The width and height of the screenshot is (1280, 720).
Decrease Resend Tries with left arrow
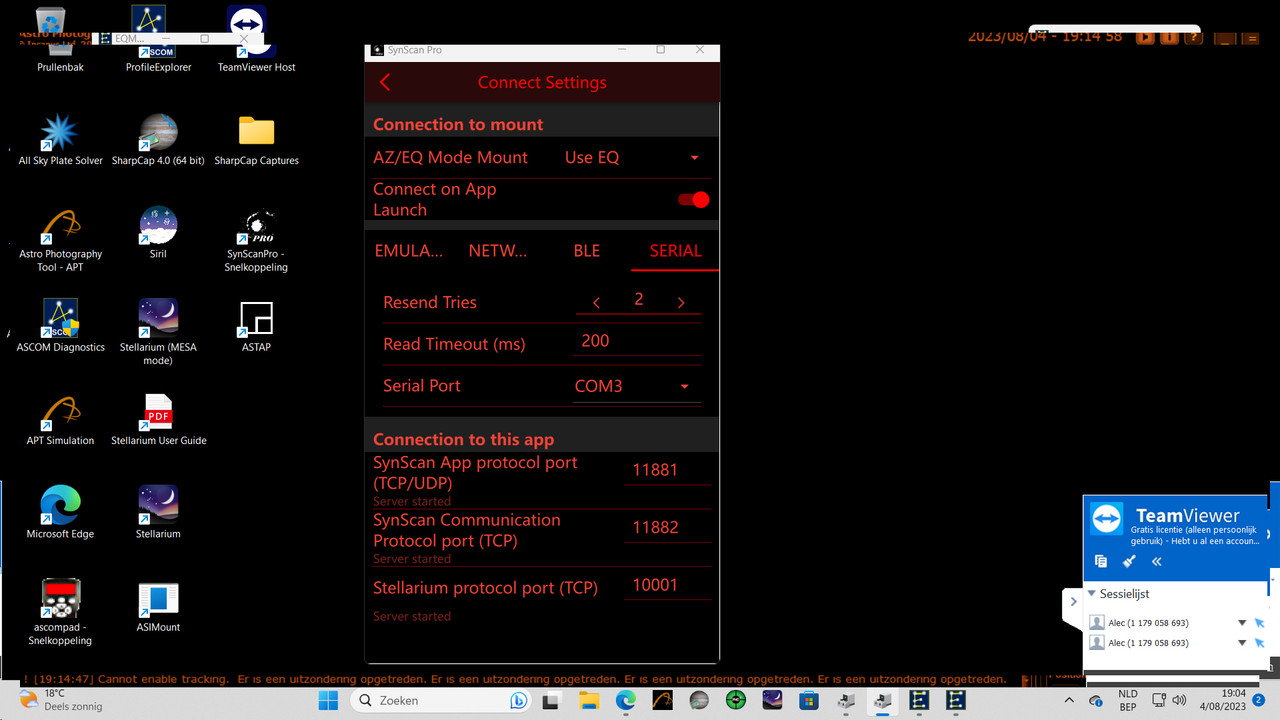(597, 303)
